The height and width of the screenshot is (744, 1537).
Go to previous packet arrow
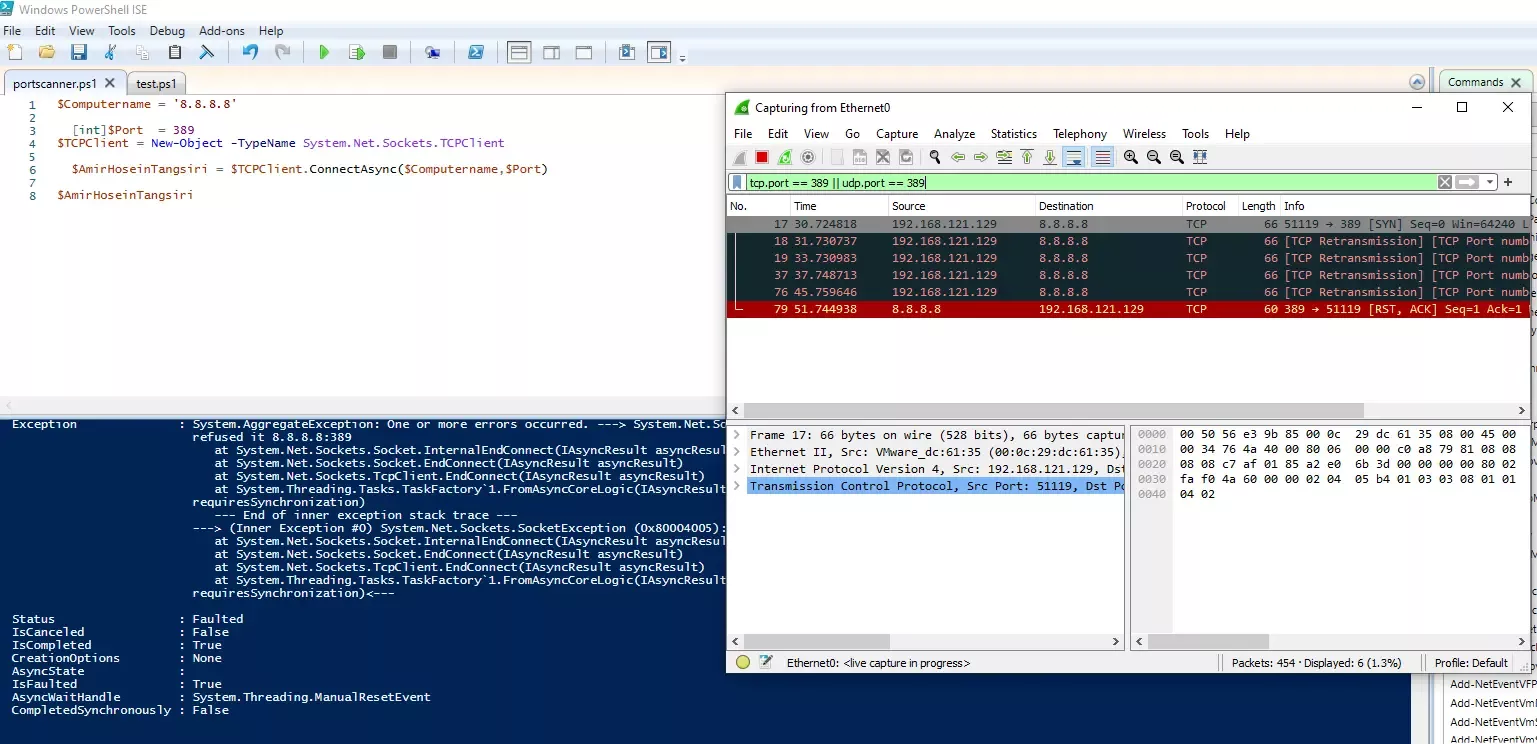(x=958, y=157)
